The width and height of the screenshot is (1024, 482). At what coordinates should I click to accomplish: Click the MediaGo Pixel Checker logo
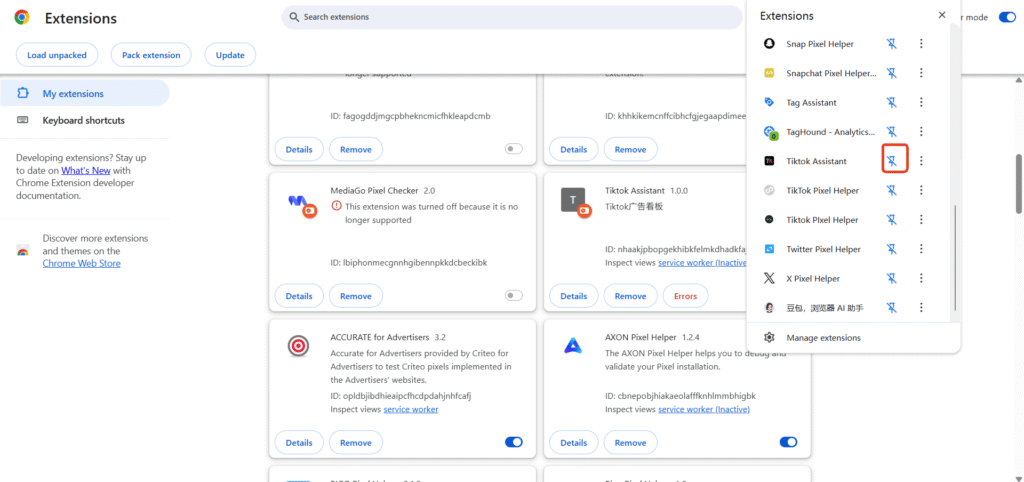301,204
